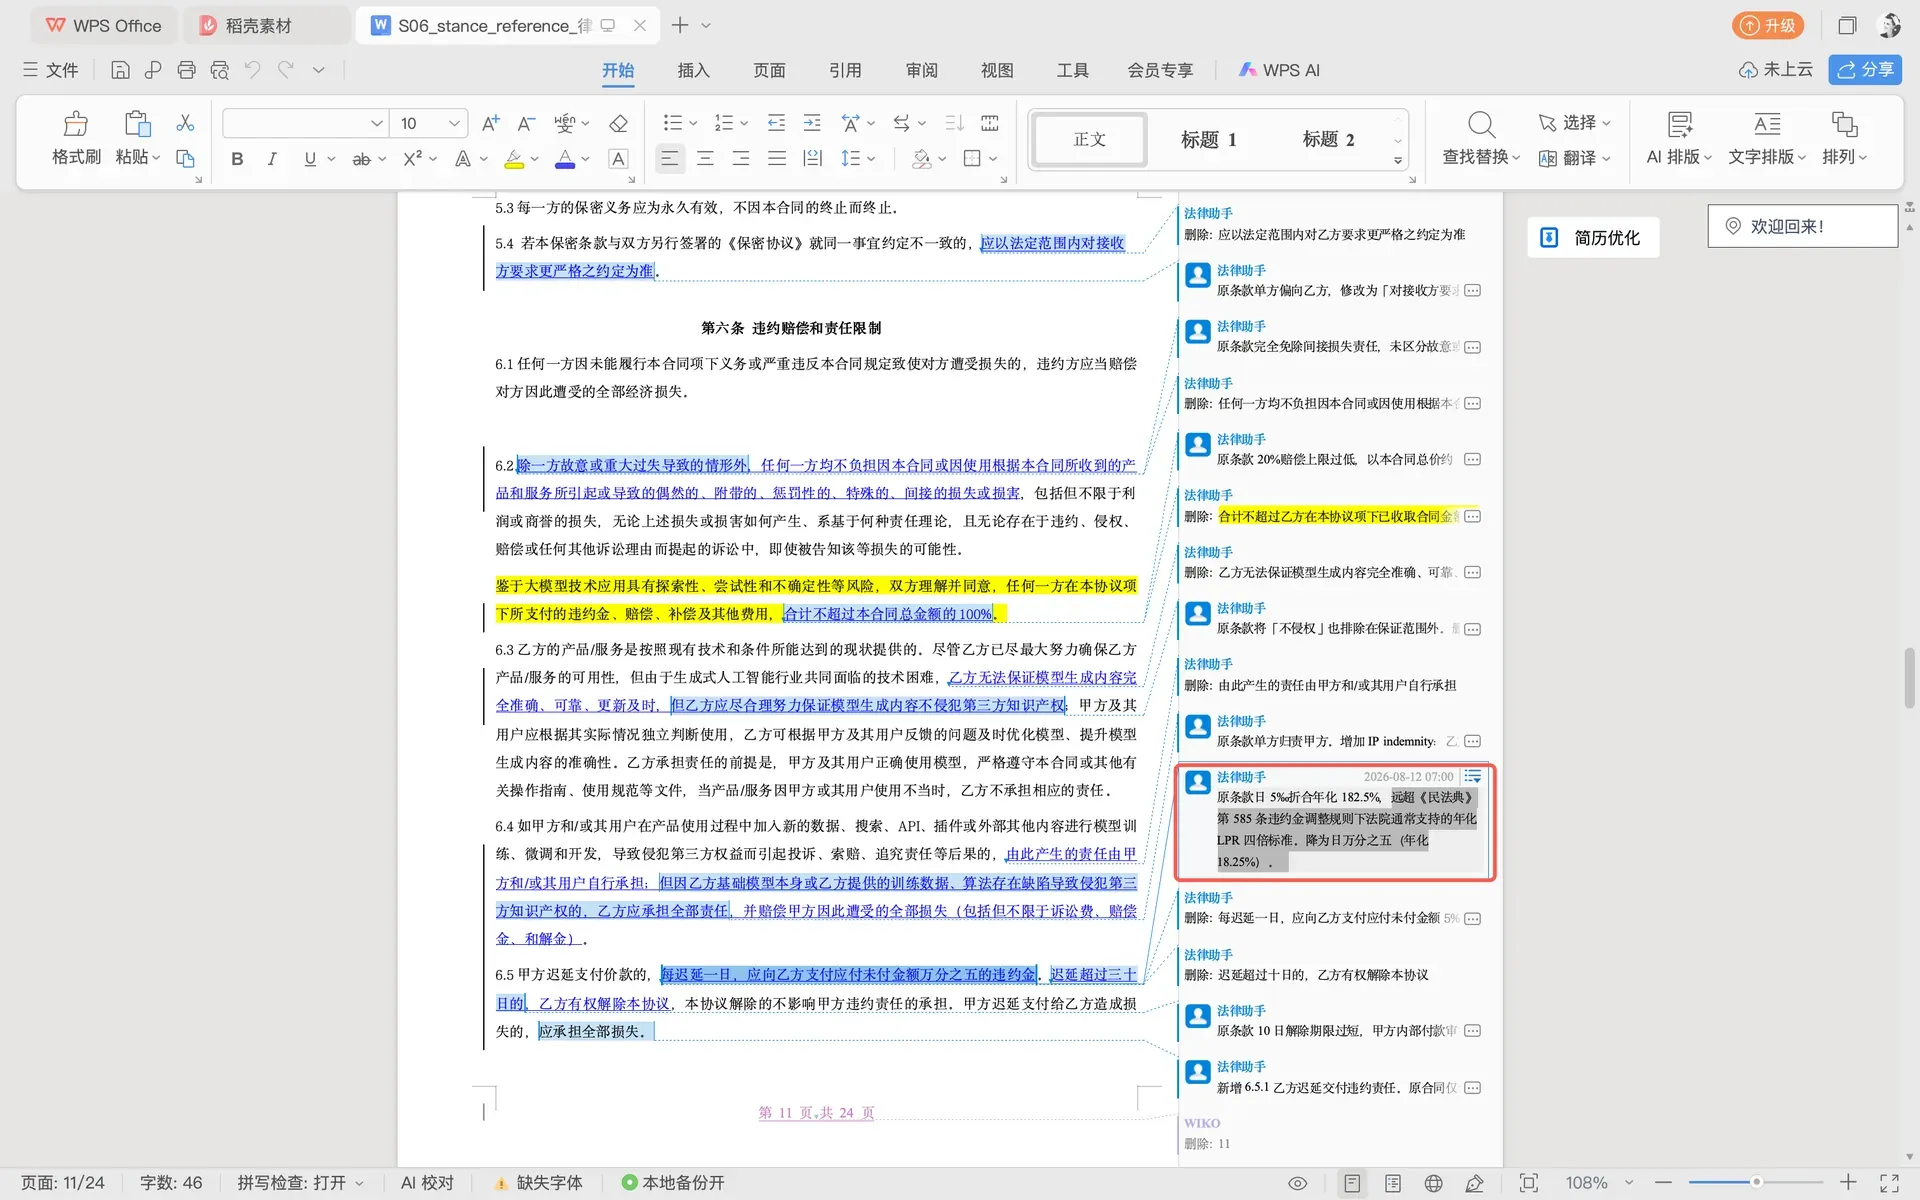Switch to the 审阅 ribbon tab
The width and height of the screenshot is (1920, 1200).
click(921, 70)
